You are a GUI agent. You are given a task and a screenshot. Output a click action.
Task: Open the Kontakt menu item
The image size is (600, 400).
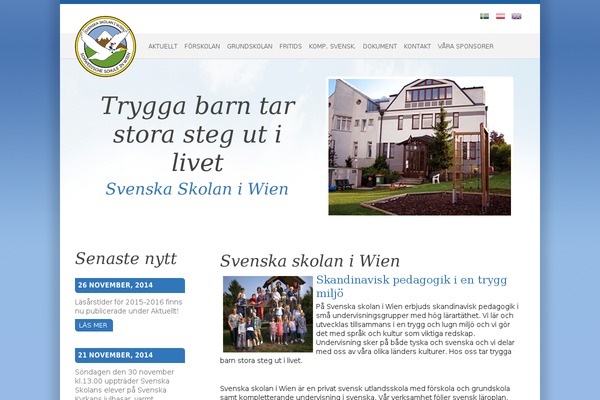click(417, 46)
